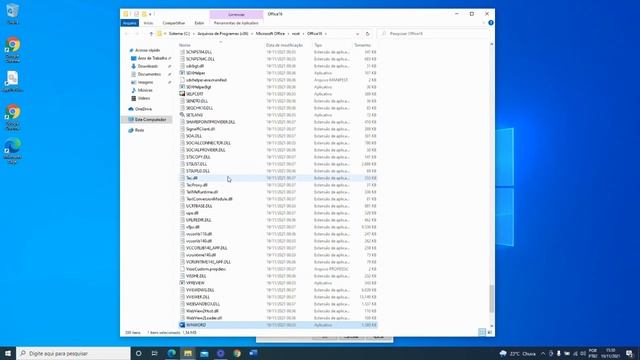Open Chrome from the taskbar
This screenshot has width=640, height=360.
pos(237,353)
